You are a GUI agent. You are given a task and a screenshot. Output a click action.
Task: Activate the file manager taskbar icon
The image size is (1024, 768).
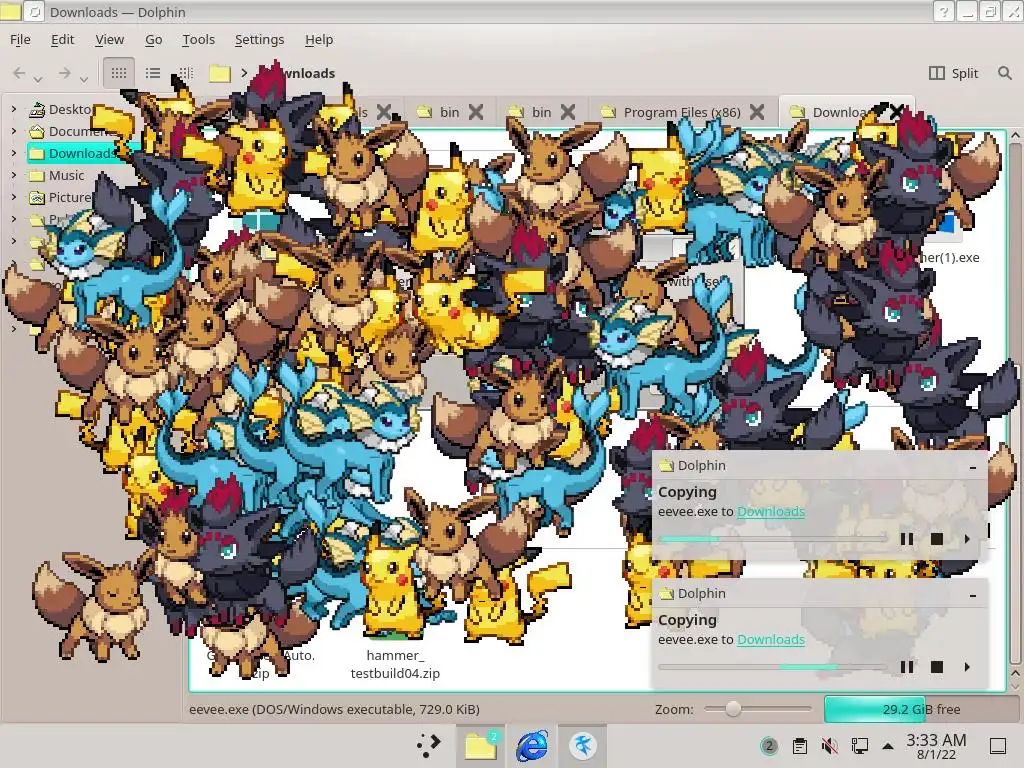pyautogui.click(x=480, y=745)
